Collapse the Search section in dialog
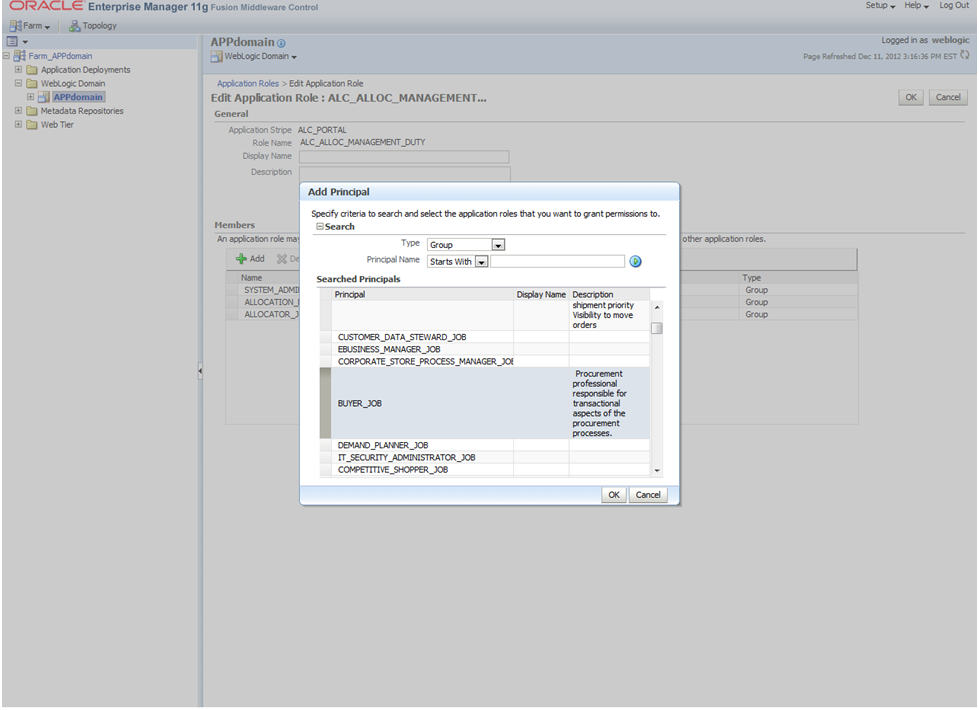979x710 pixels. [x=320, y=227]
